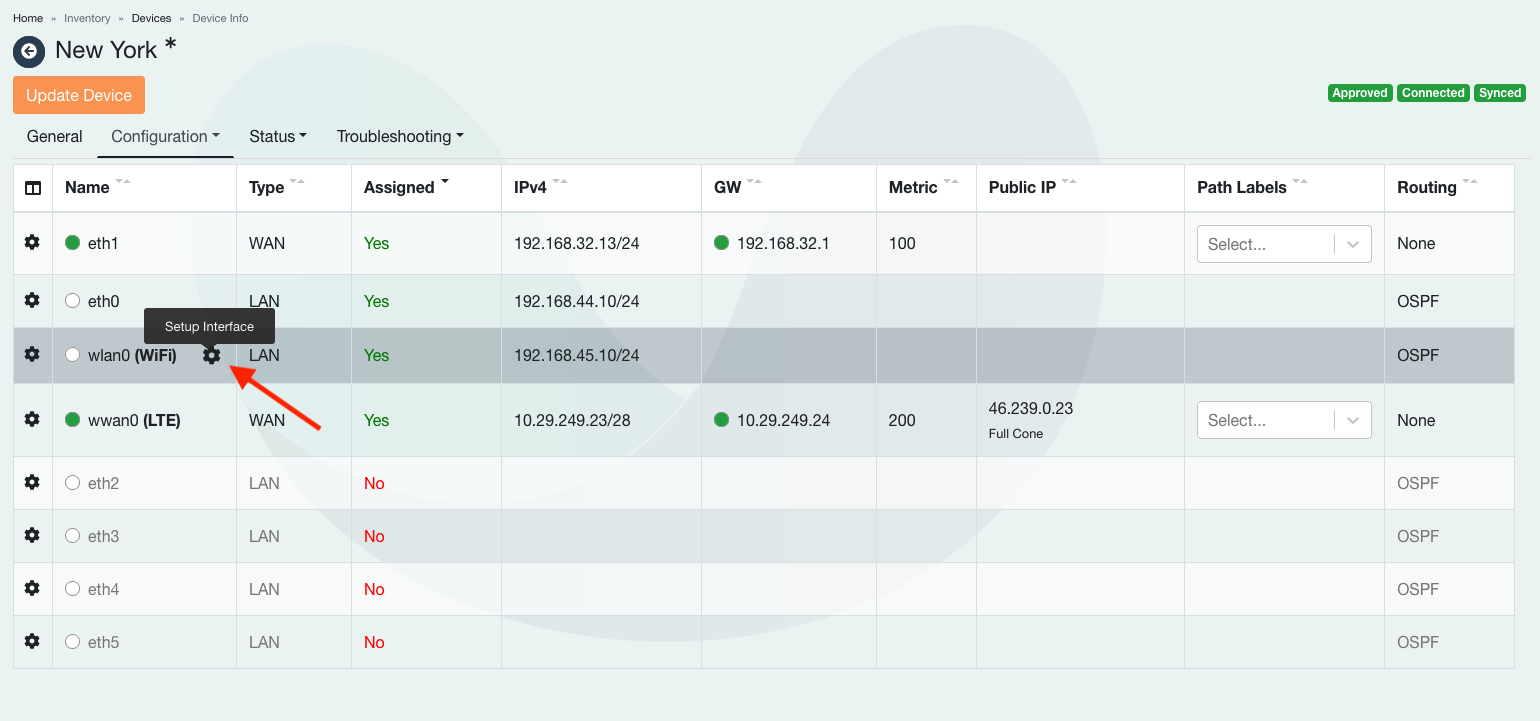Go to Devices in the breadcrumb
The width and height of the screenshot is (1540, 721).
pos(151,18)
